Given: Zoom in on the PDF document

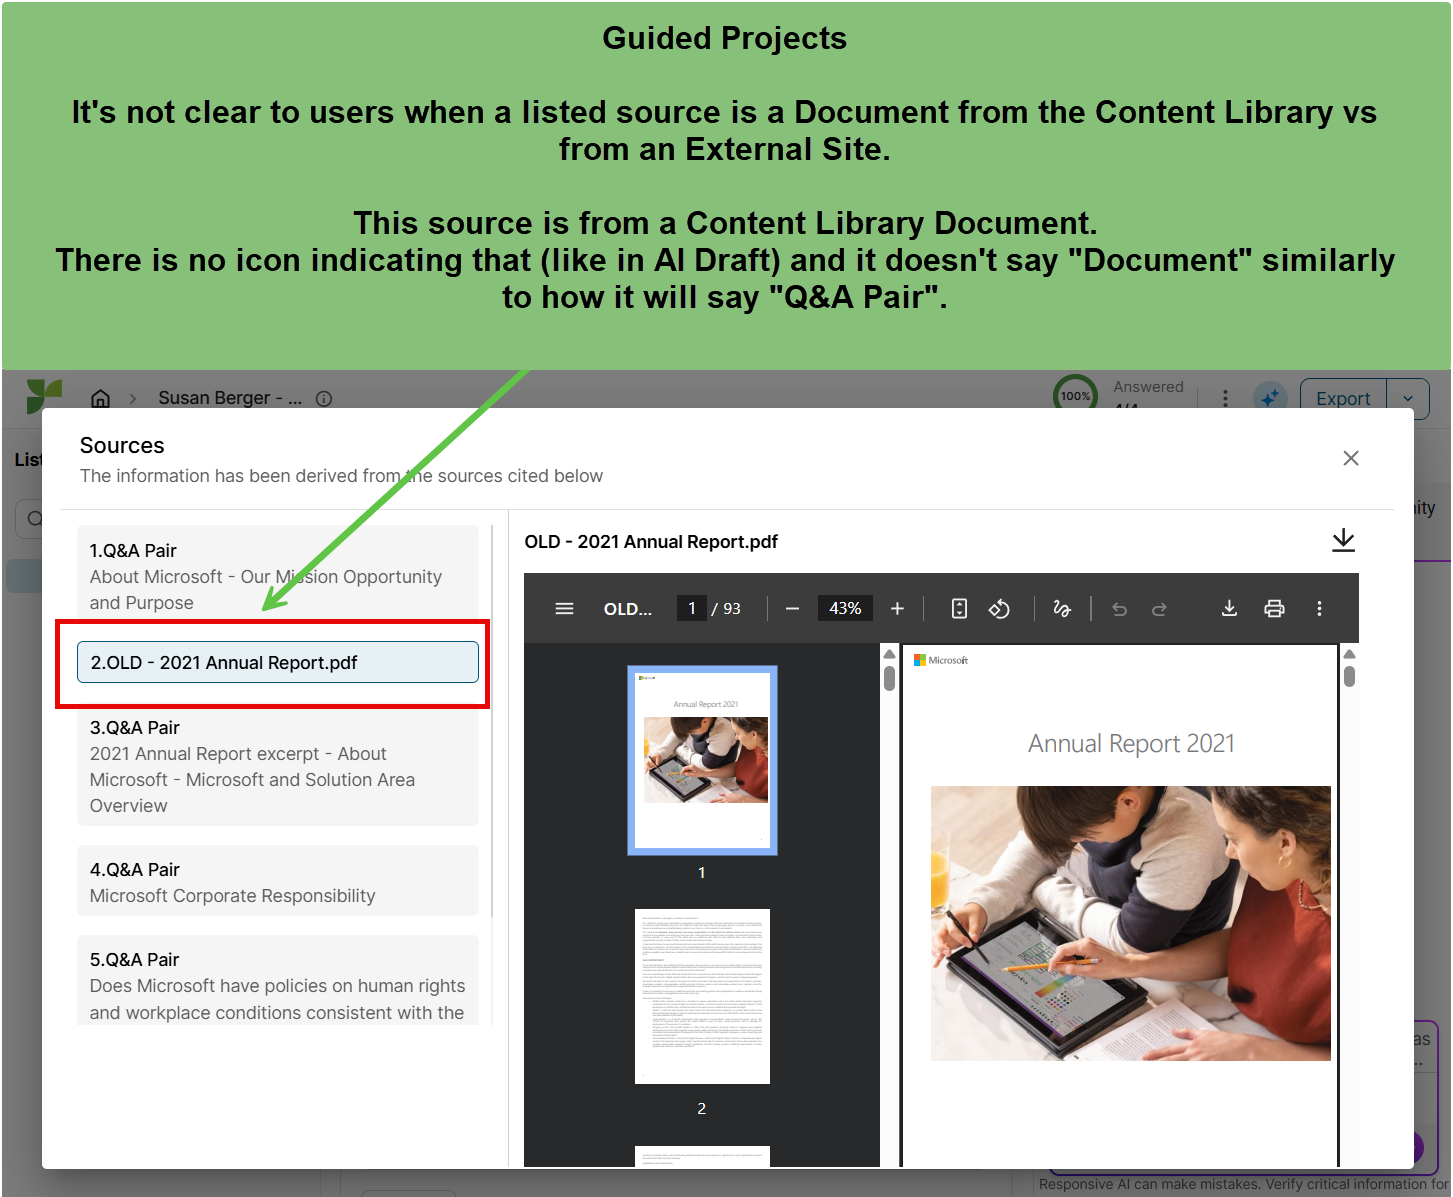Looking at the screenshot, I should [897, 608].
